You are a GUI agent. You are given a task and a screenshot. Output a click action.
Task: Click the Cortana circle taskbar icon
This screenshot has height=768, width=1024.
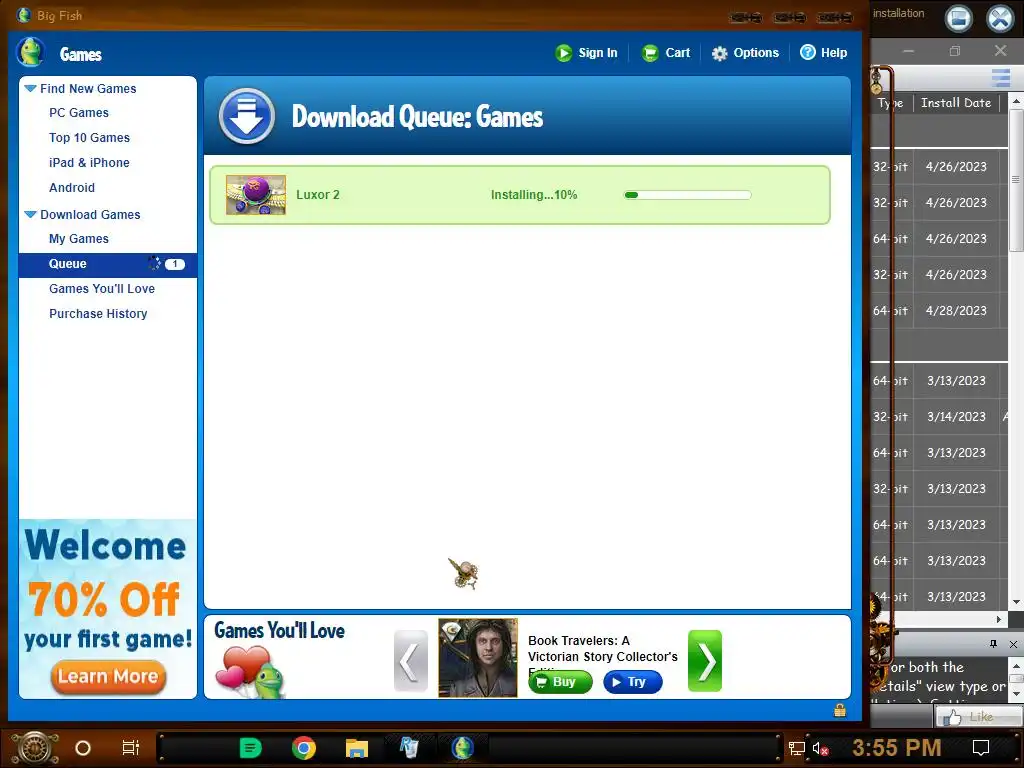[83, 748]
